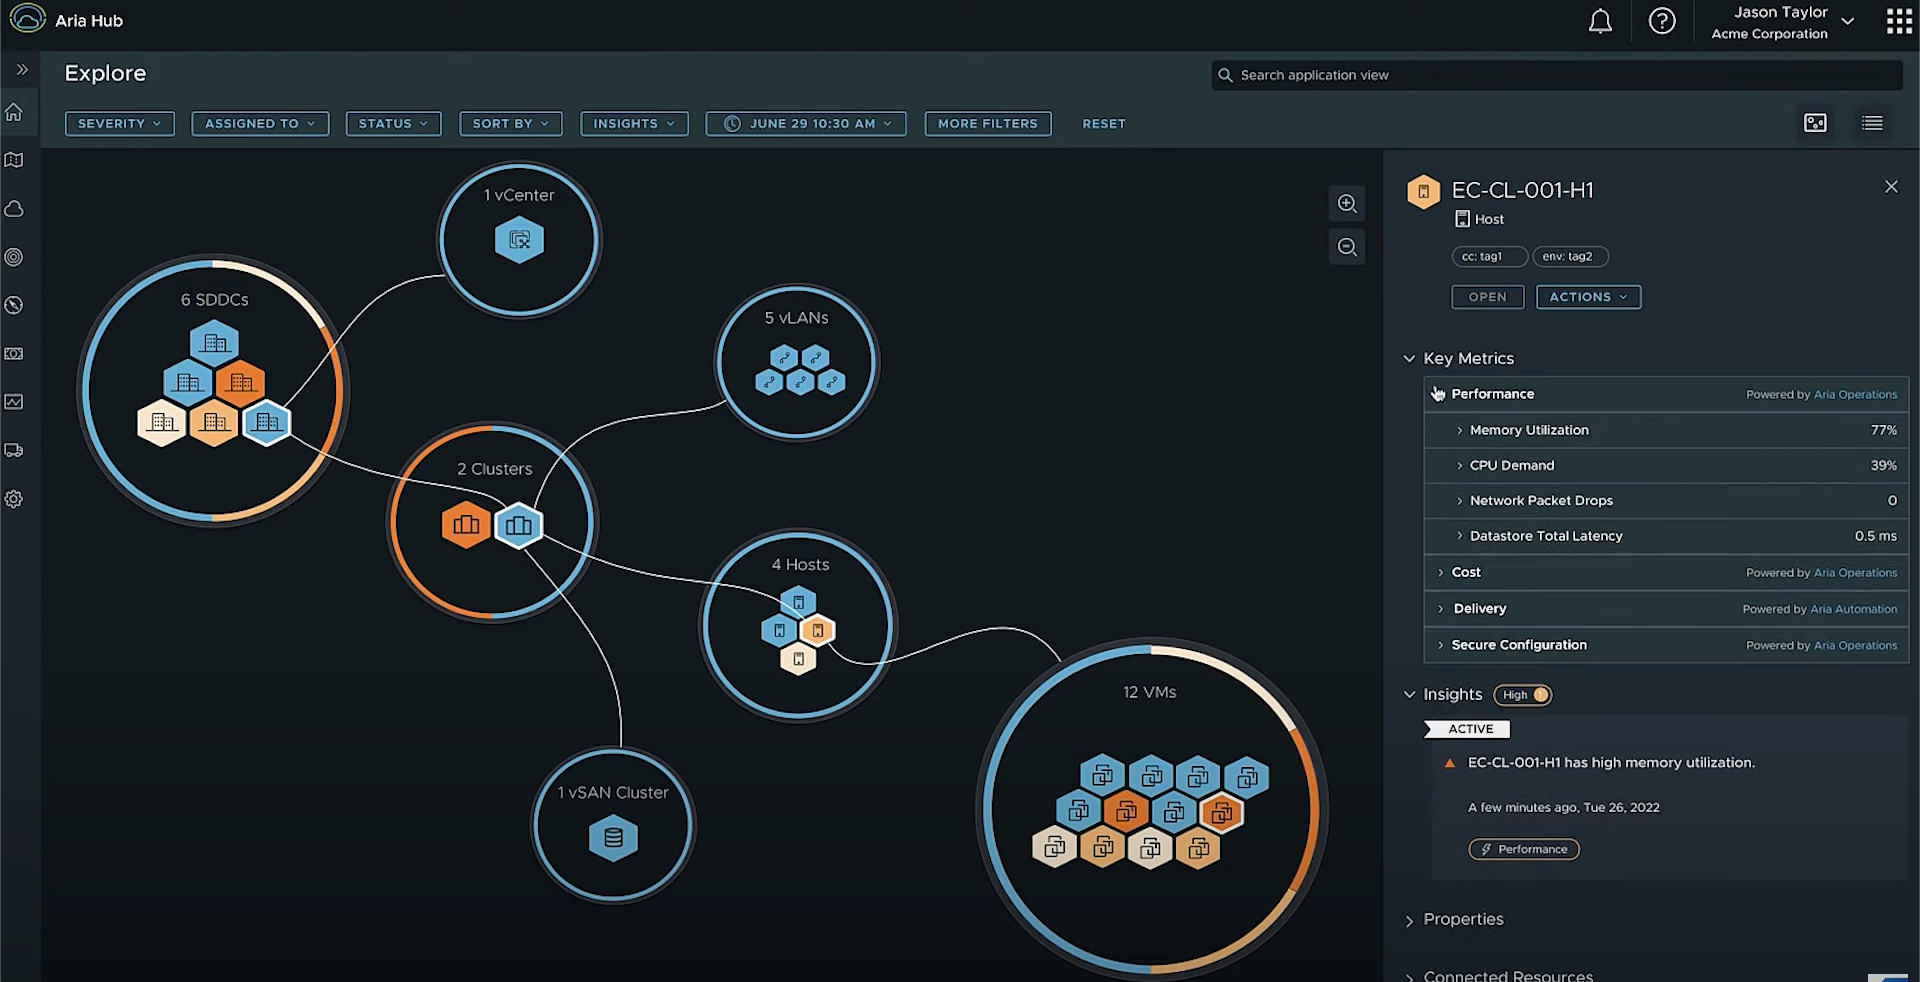Click the high memory utilization insight text

(x=1611, y=763)
